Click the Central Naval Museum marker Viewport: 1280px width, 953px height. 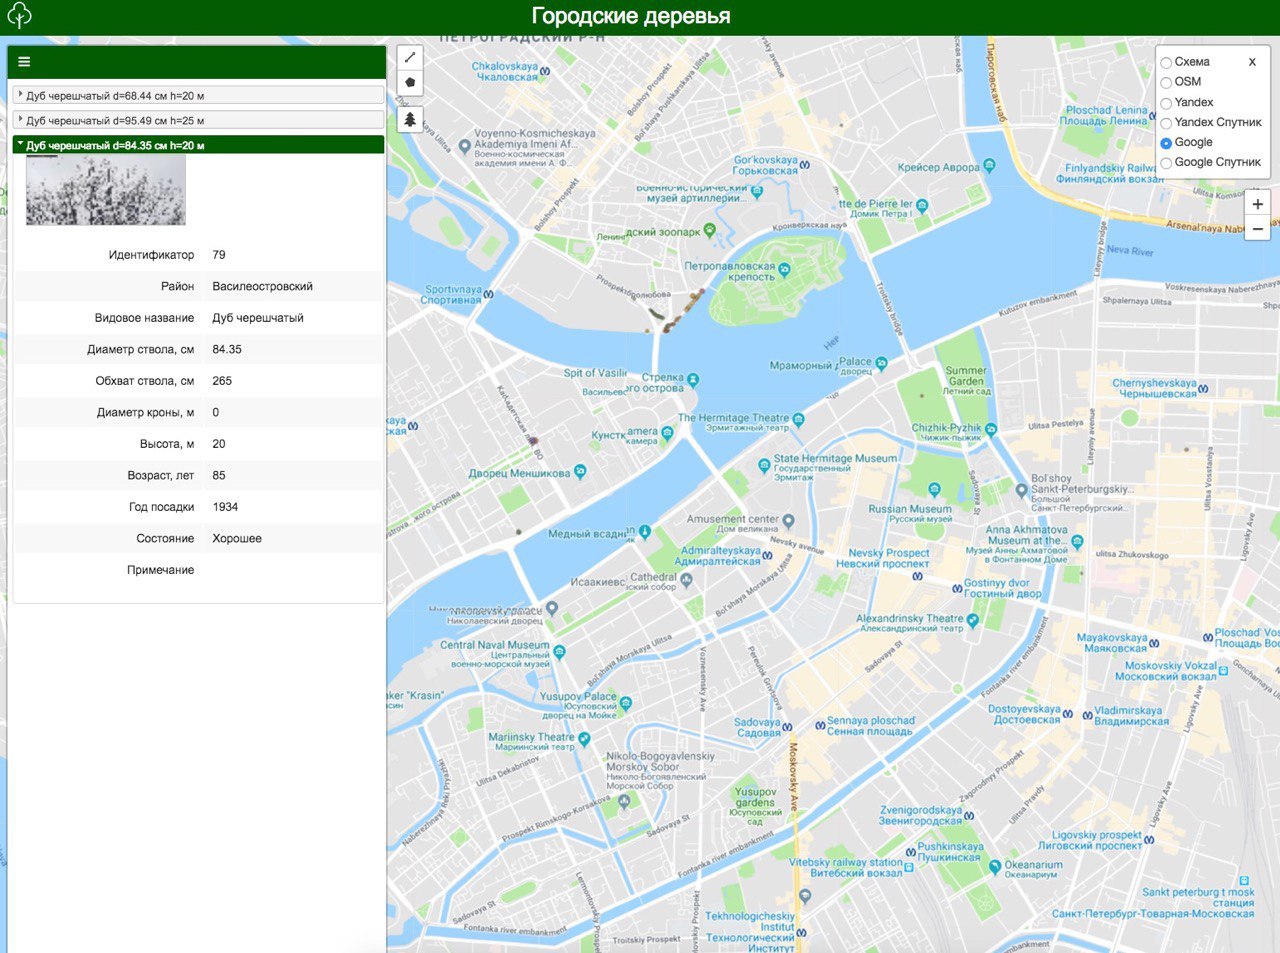pos(559,652)
